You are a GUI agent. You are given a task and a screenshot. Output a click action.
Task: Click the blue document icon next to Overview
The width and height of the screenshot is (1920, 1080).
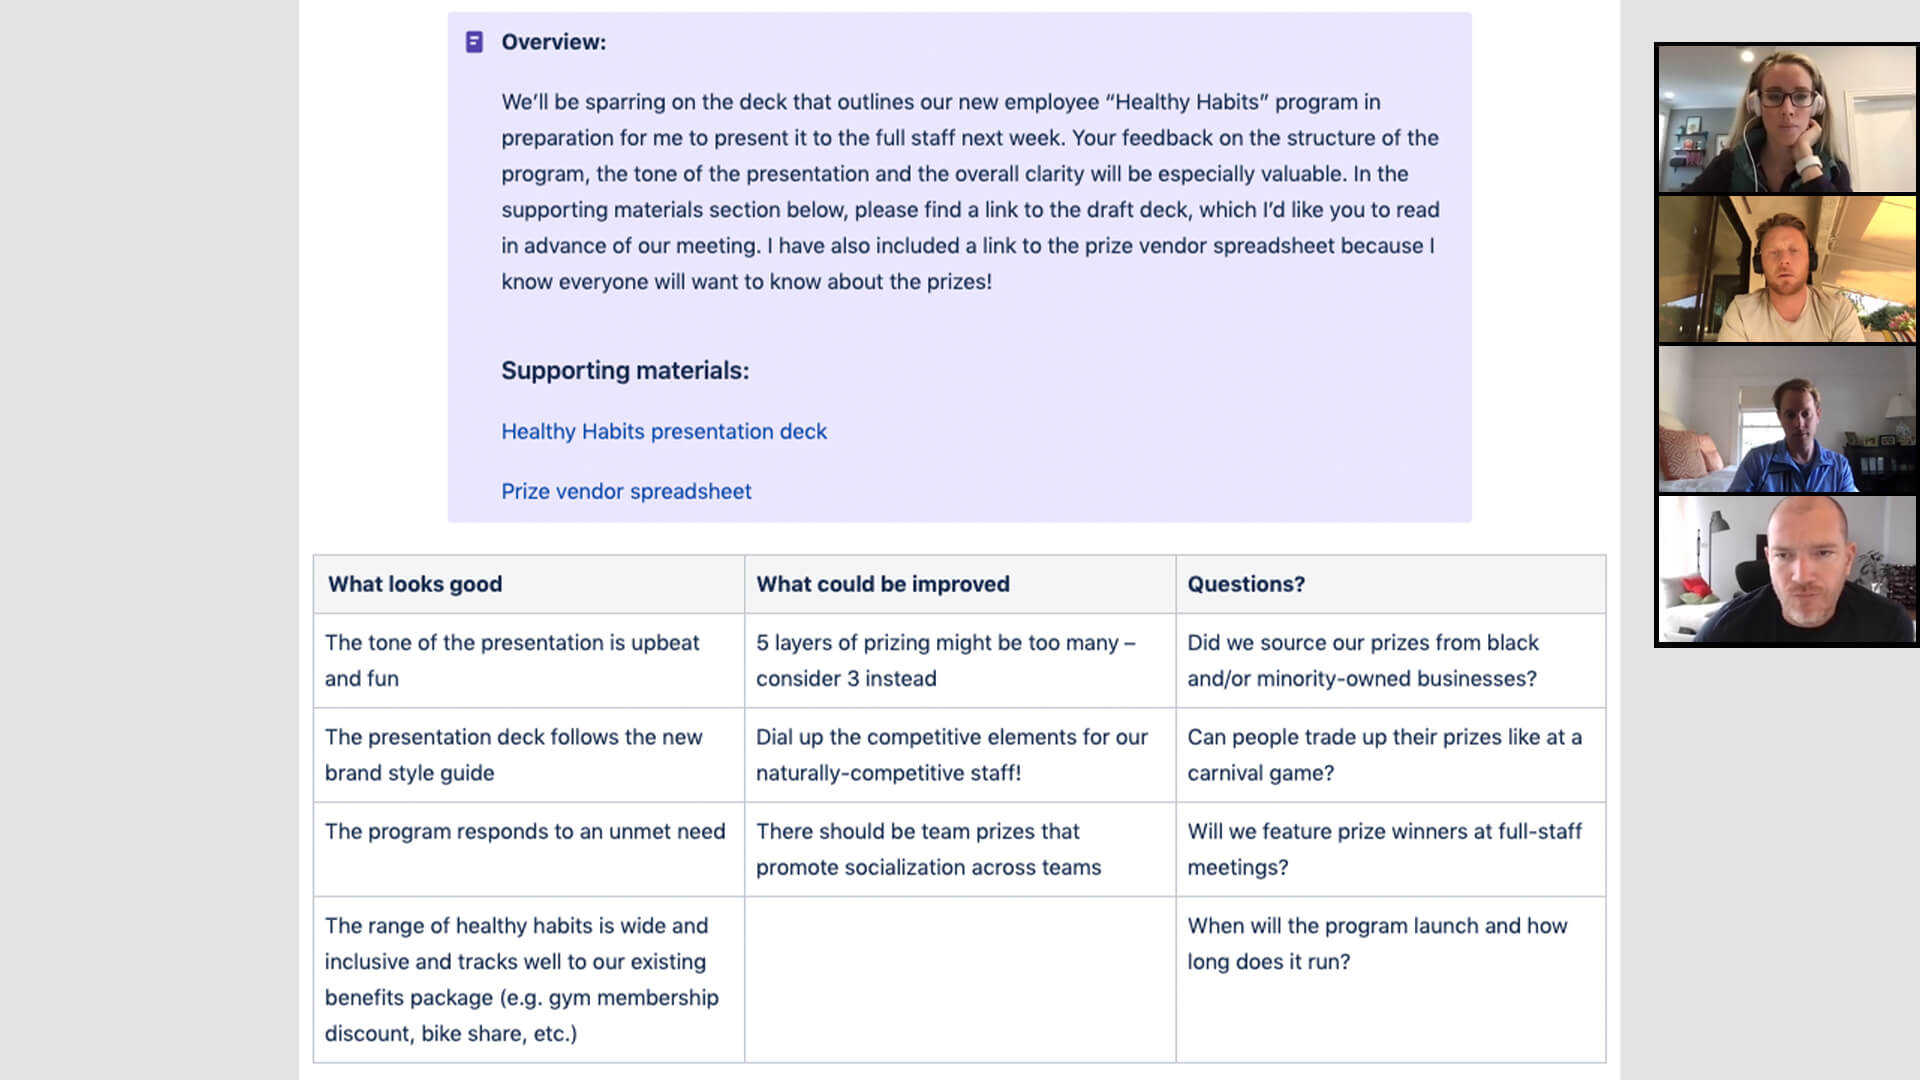click(475, 41)
